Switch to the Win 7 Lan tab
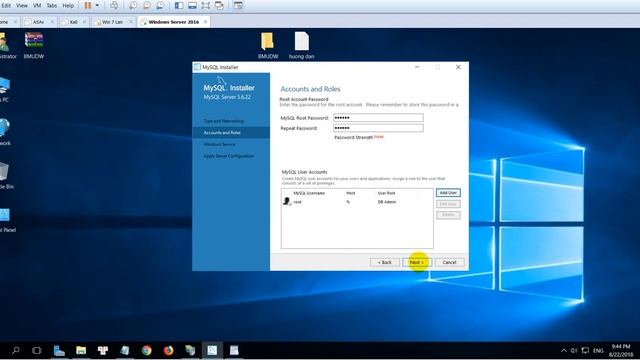Screen dimensions: 640x360 pos(113,22)
